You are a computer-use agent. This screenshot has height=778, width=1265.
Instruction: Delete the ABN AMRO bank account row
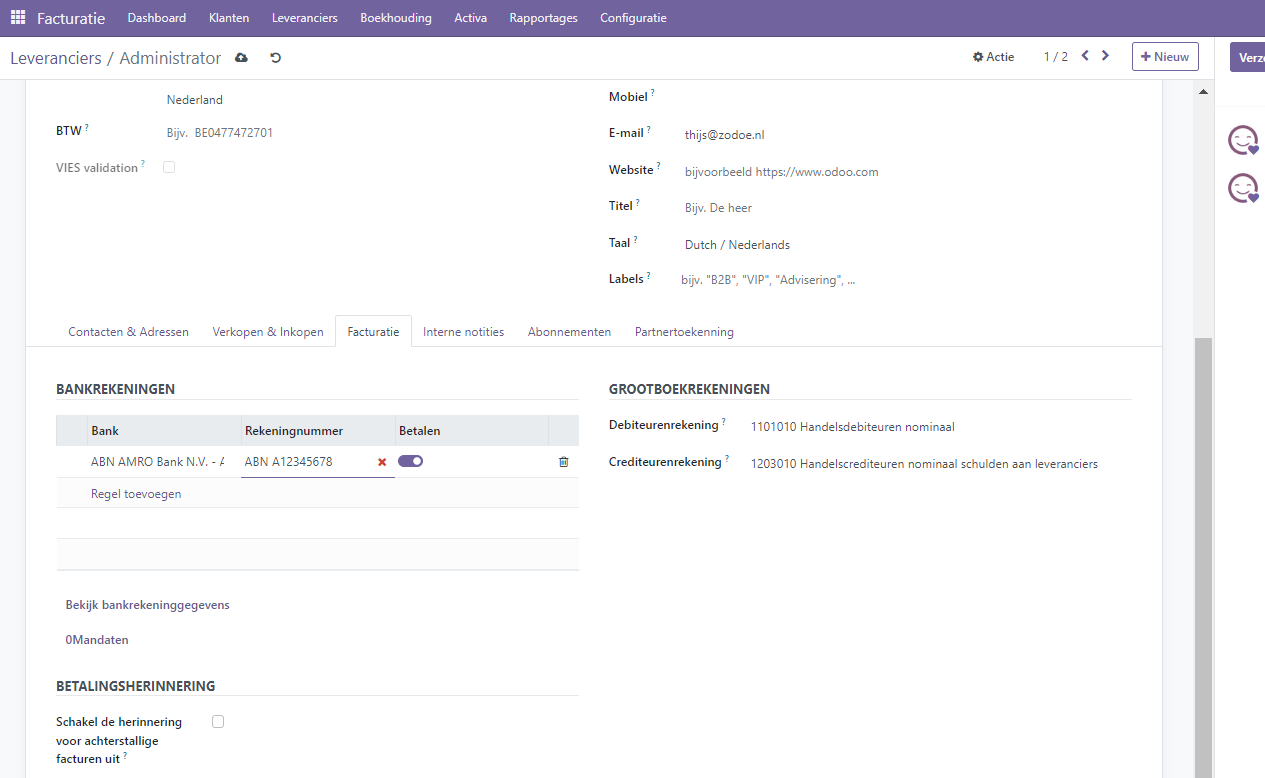tap(563, 462)
